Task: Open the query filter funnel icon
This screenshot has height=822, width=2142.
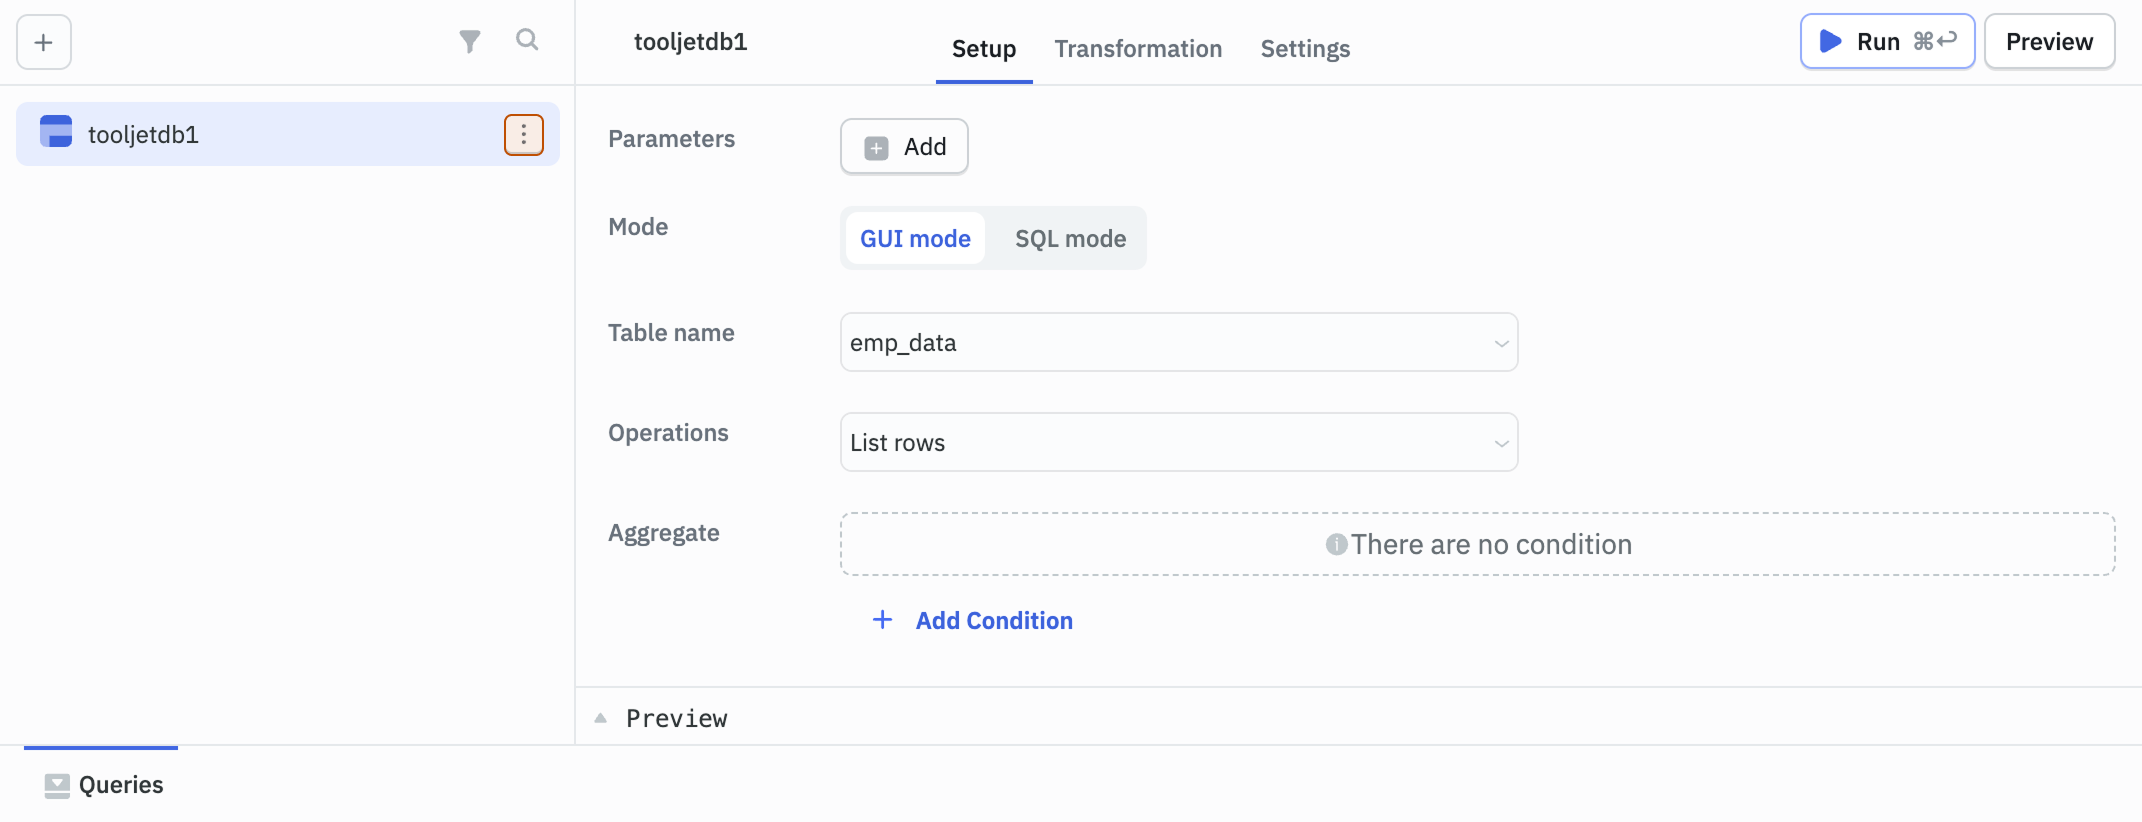Action: (470, 41)
